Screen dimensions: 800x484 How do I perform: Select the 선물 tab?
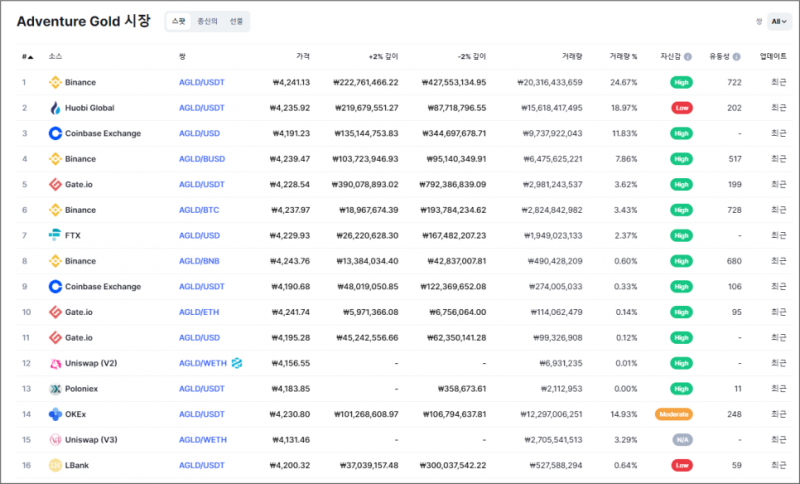(x=235, y=21)
